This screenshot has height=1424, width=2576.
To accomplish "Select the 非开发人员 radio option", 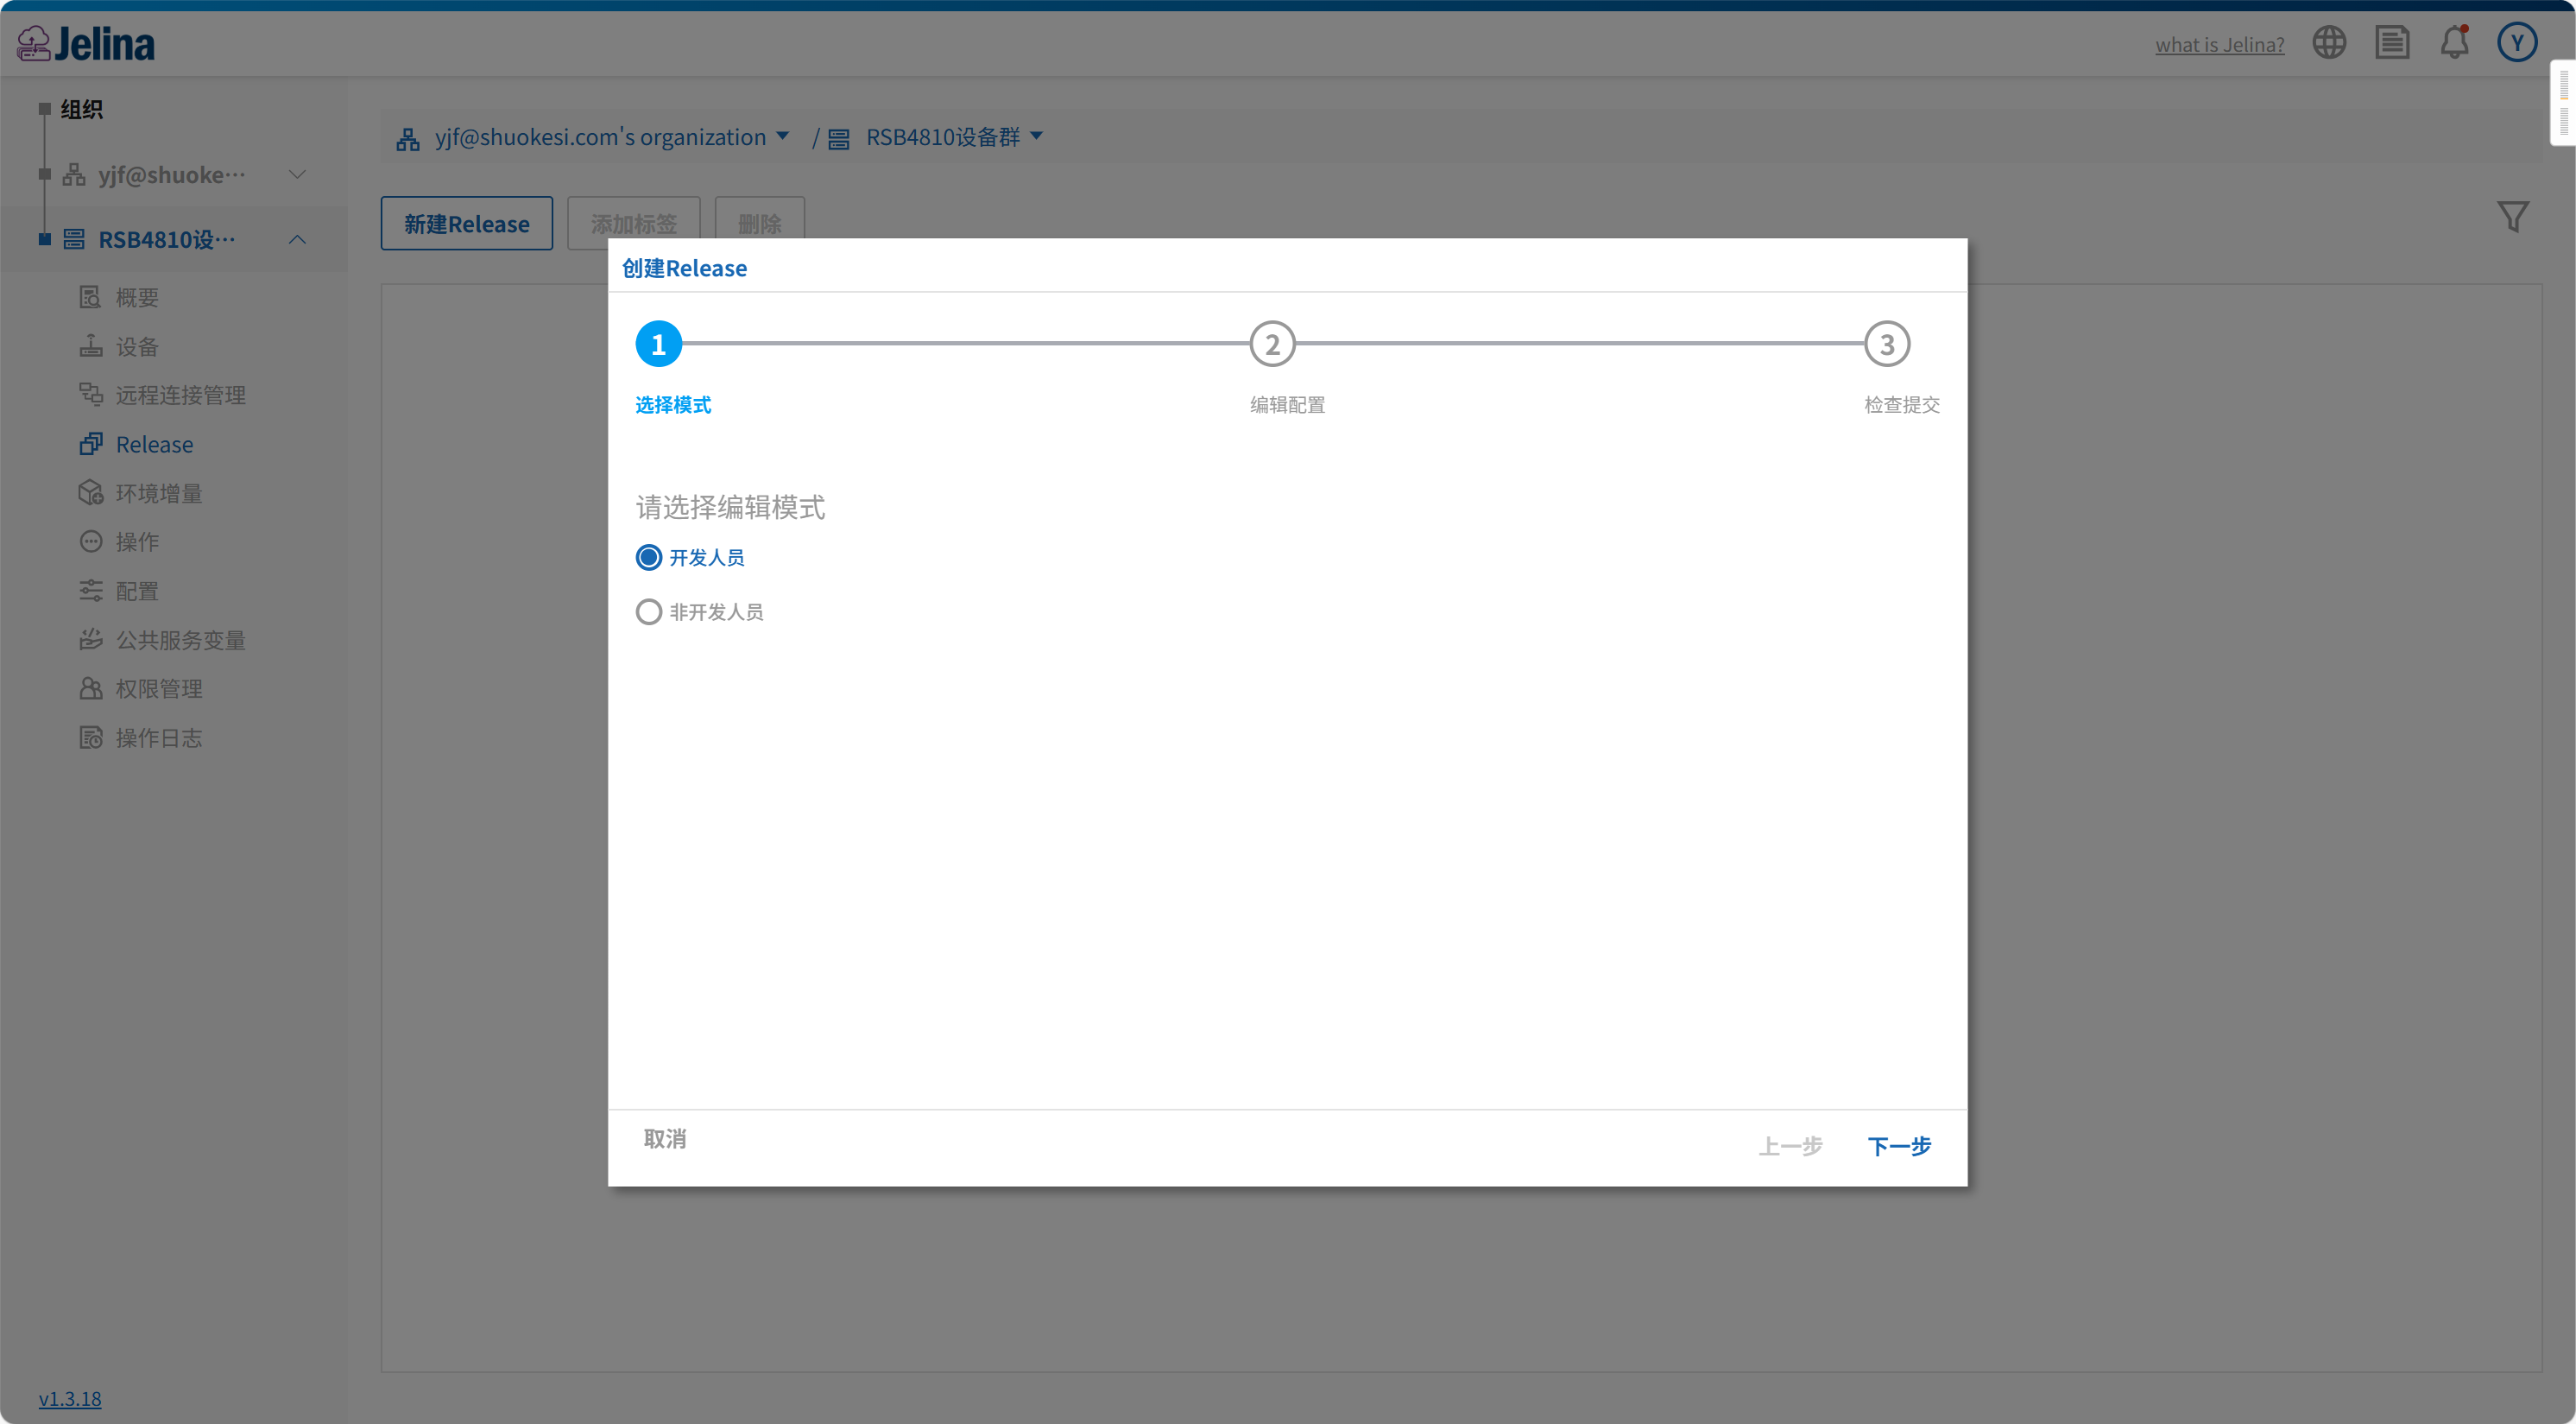I will [x=649, y=612].
